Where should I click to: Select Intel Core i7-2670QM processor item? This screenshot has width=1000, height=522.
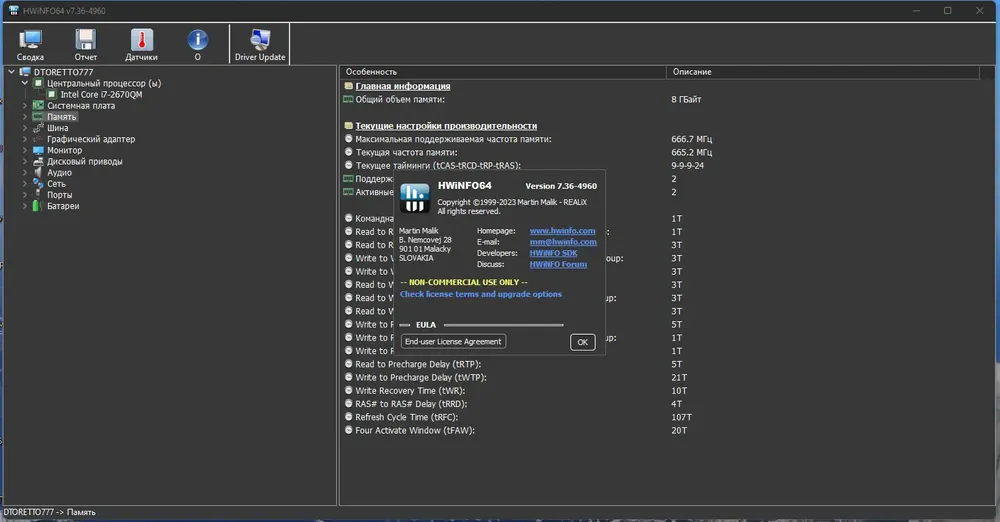point(101,94)
